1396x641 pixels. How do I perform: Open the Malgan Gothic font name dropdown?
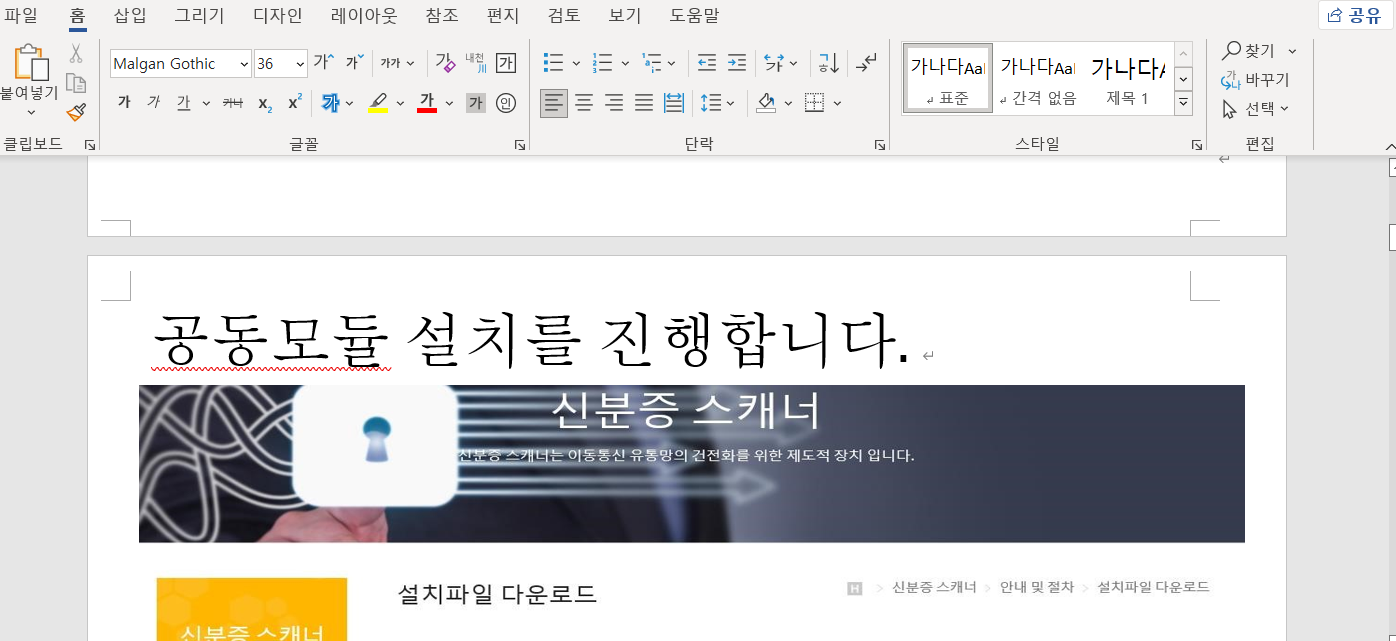coord(244,64)
